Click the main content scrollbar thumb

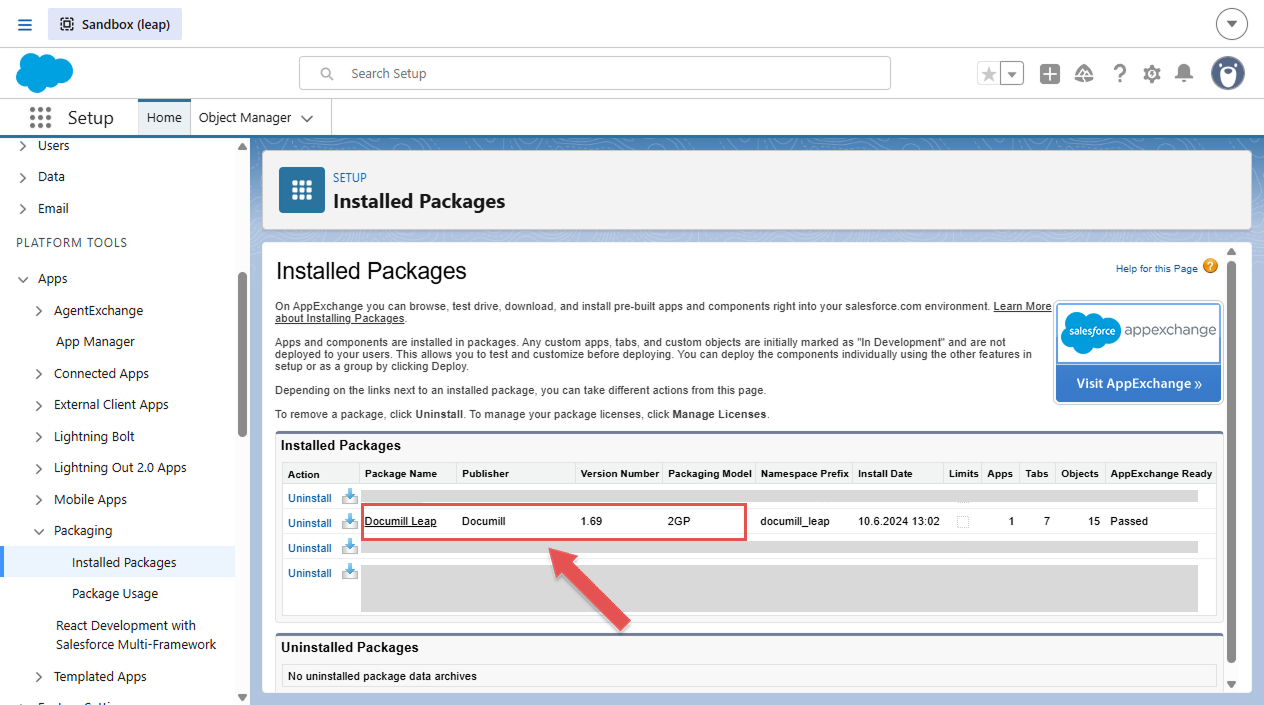tap(1232, 460)
